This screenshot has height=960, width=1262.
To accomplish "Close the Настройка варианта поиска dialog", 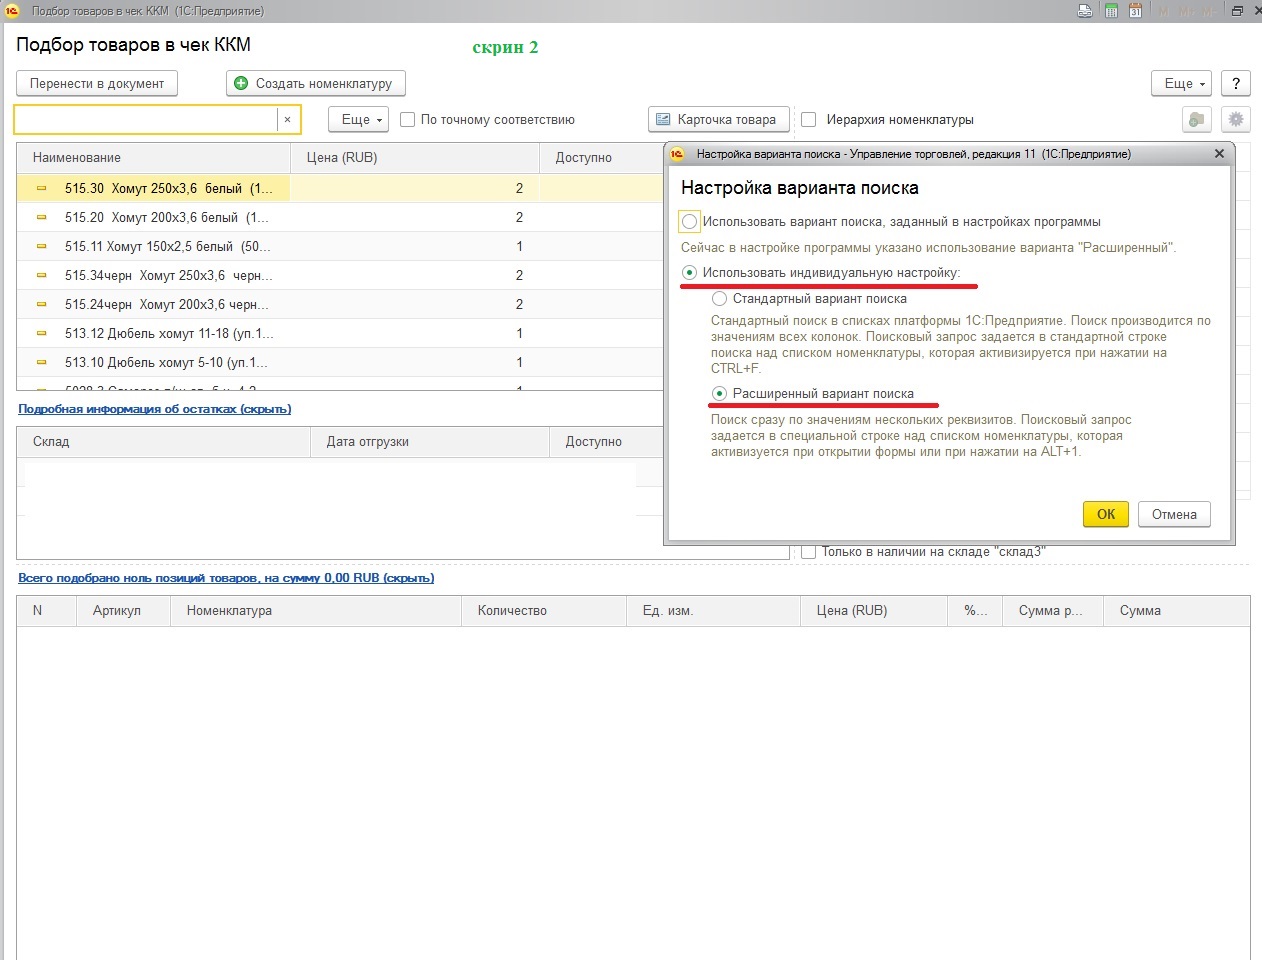I will [1219, 154].
